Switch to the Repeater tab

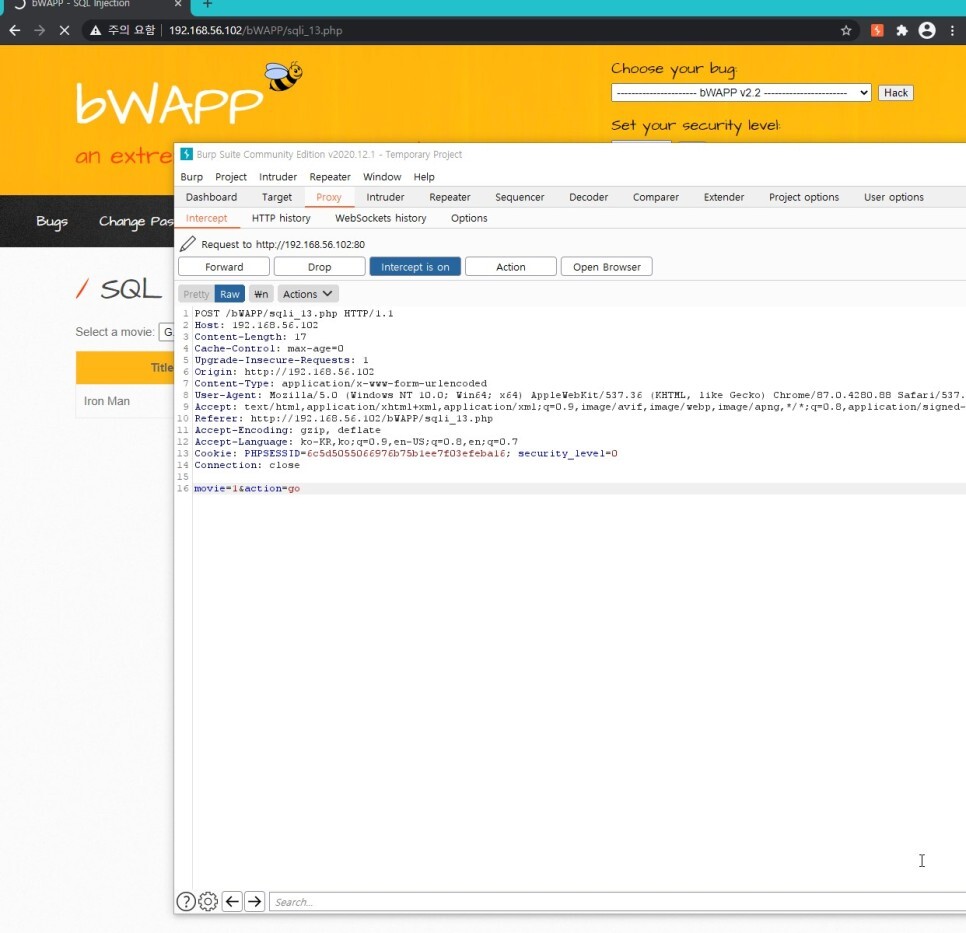pos(450,197)
